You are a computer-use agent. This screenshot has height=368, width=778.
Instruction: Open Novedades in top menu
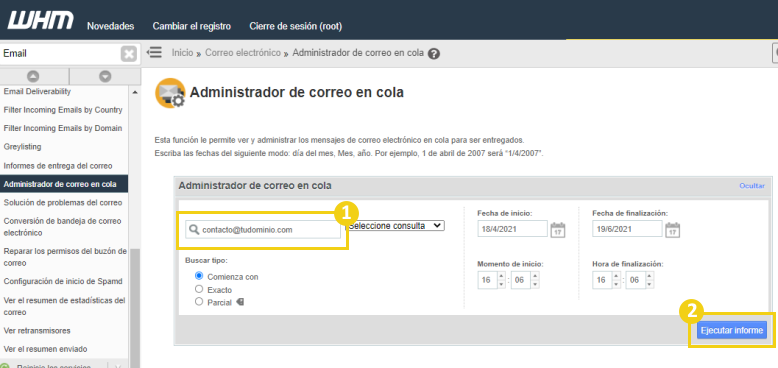[x=111, y=26]
